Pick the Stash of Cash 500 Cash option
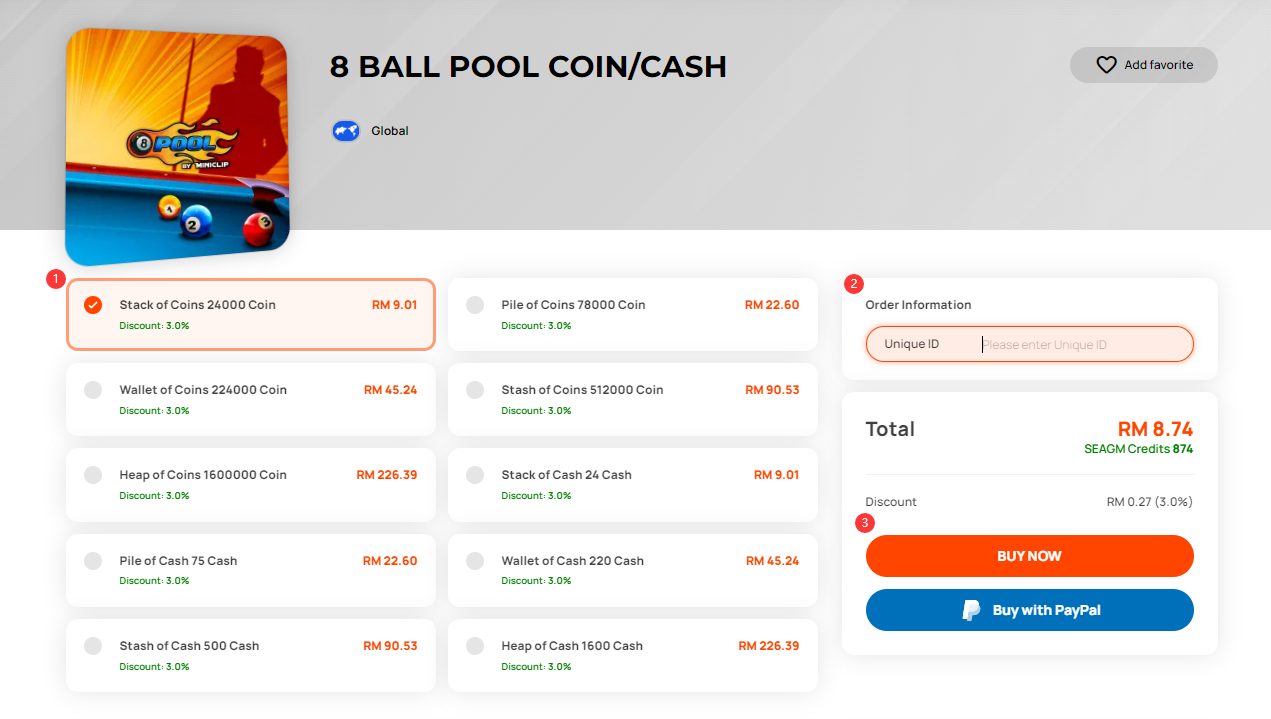The width and height of the screenshot is (1271, 719). coord(250,655)
